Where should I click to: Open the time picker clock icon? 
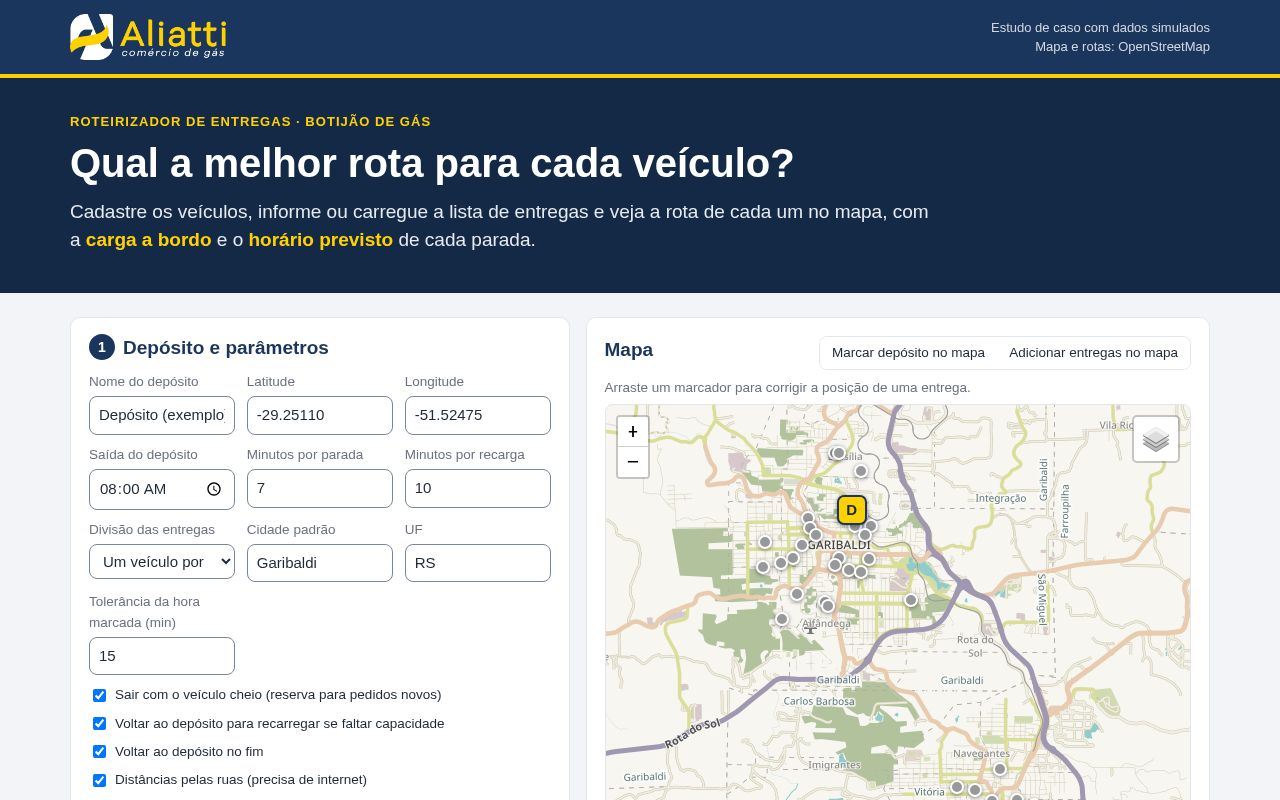pos(214,489)
